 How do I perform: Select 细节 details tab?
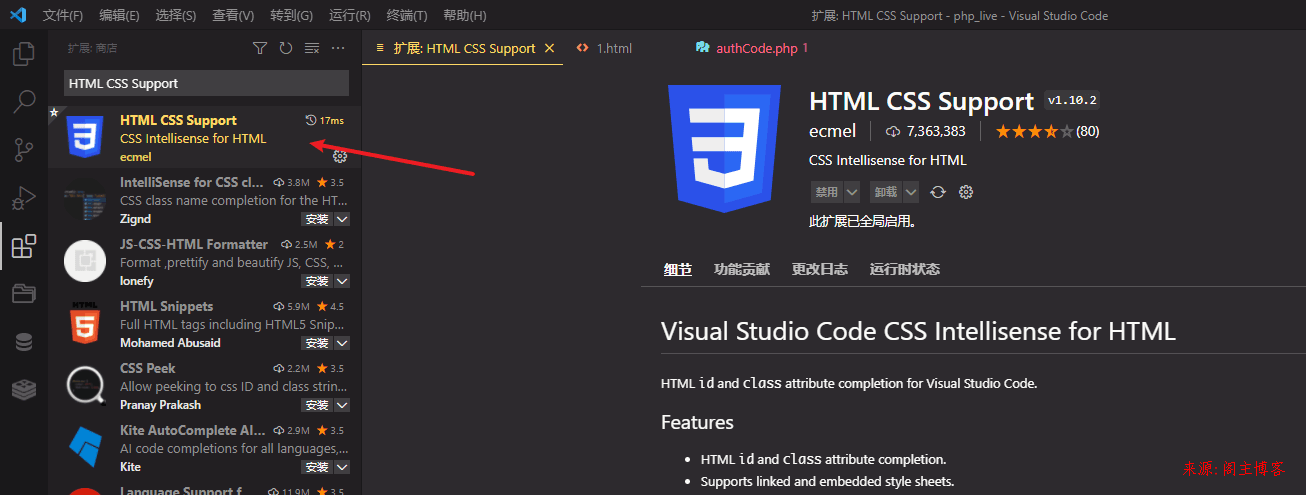[677, 269]
